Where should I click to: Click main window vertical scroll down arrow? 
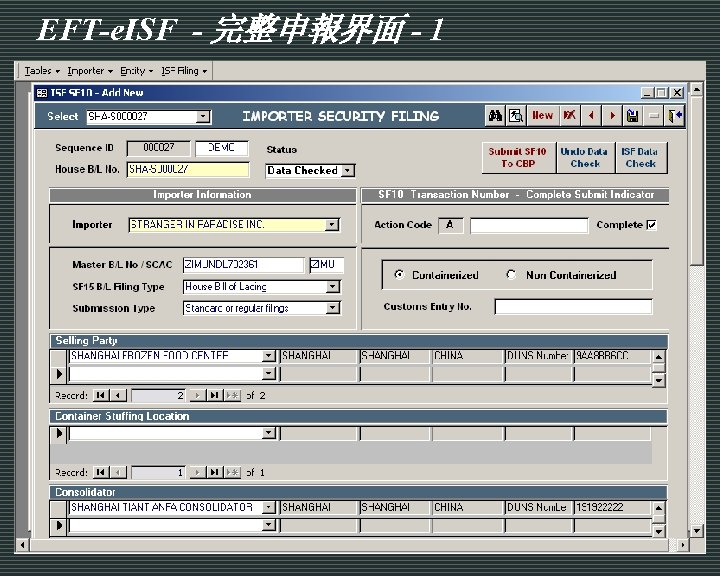coord(697,531)
